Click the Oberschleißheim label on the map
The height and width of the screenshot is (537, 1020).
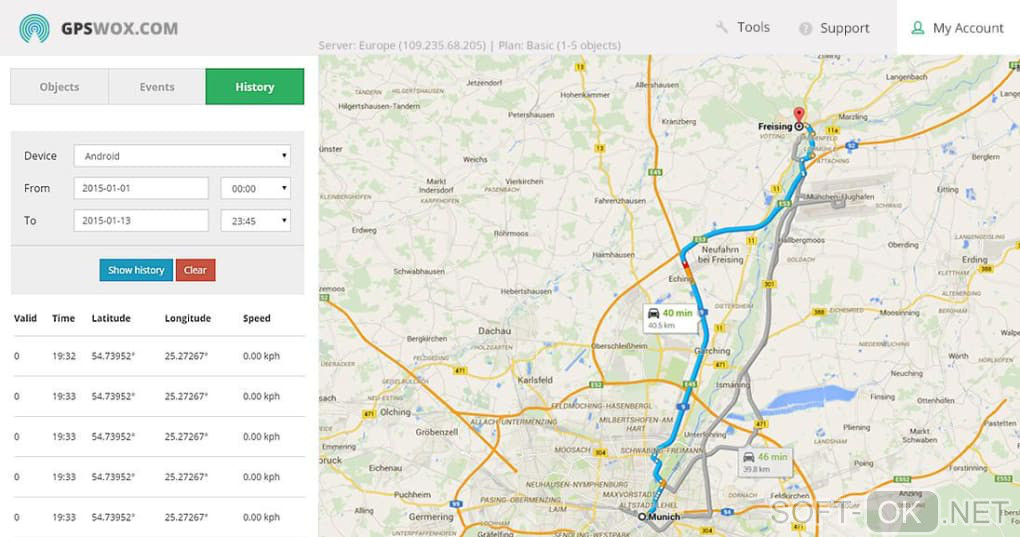(x=619, y=346)
